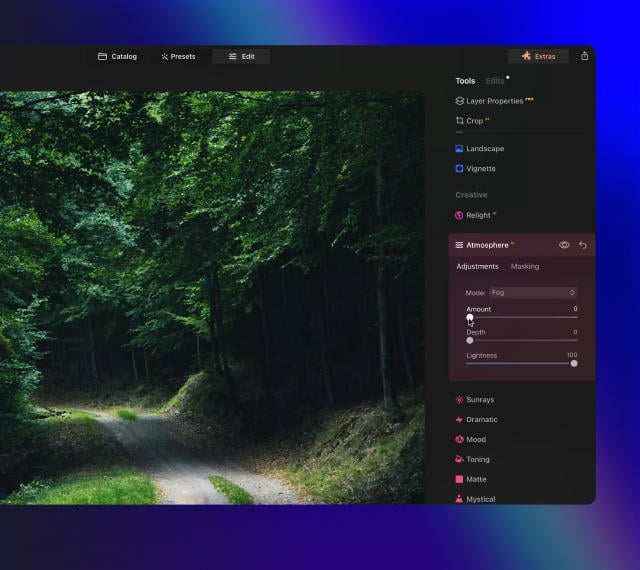This screenshot has height=570, width=640.
Task: Click the Creative section heading
Action: pos(471,195)
